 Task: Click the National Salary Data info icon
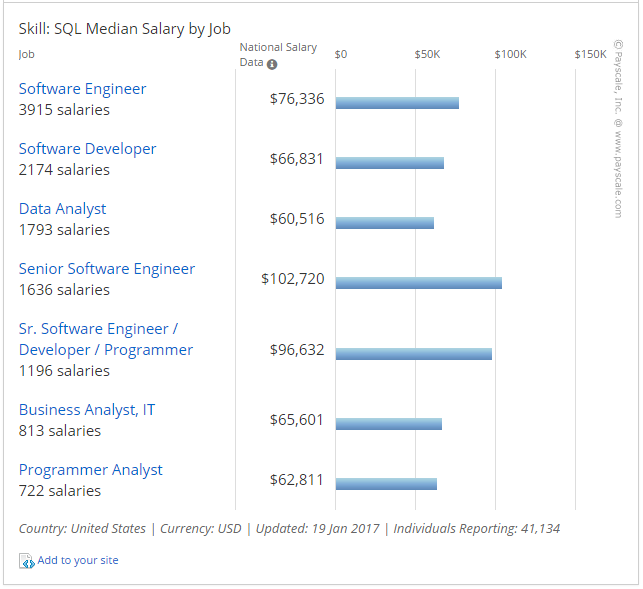pos(272,64)
